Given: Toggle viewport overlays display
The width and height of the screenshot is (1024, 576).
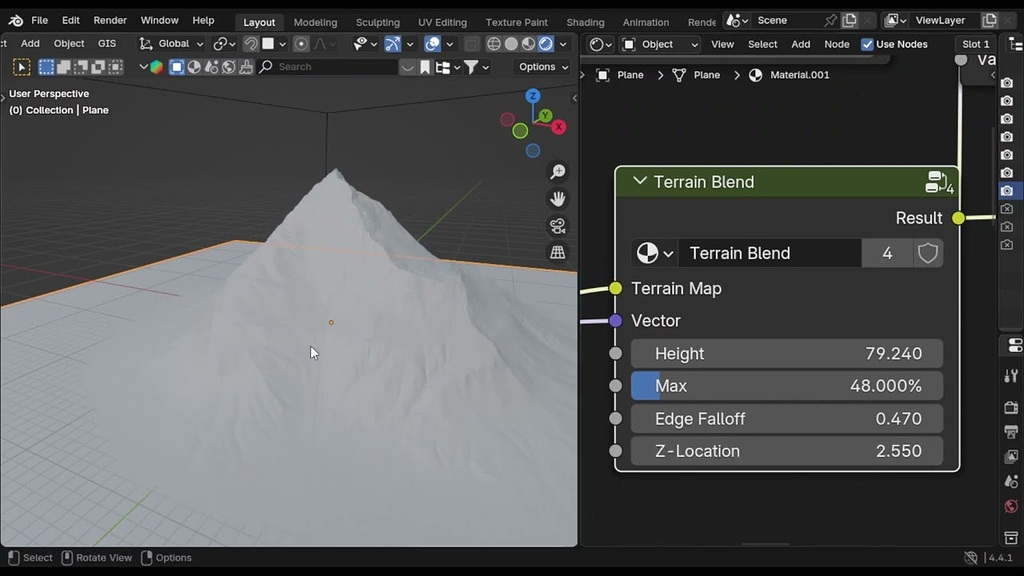Looking at the screenshot, I should click(x=432, y=44).
